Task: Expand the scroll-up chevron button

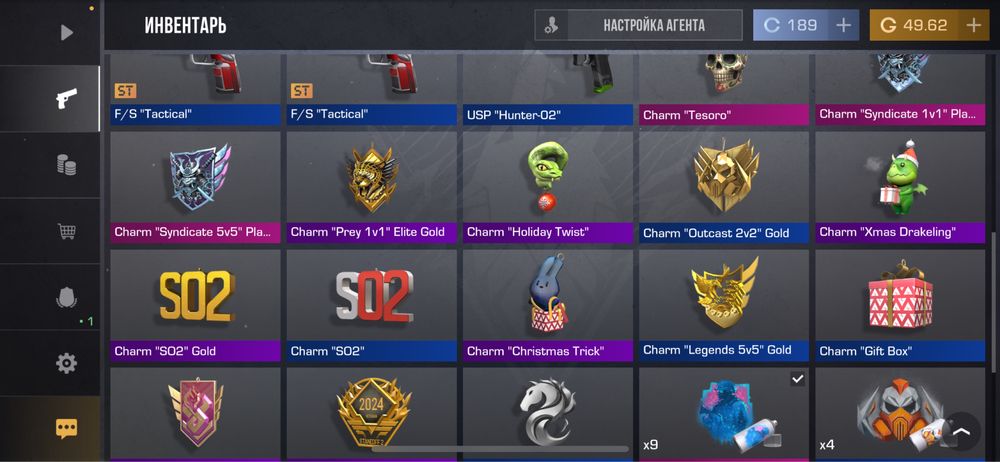Action: point(961,431)
